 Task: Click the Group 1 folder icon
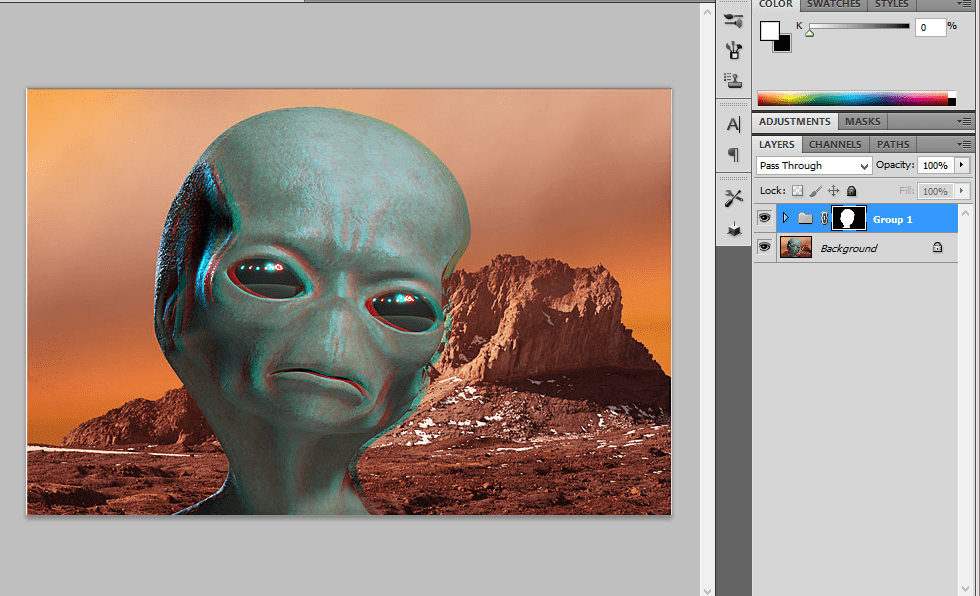[806, 219]
